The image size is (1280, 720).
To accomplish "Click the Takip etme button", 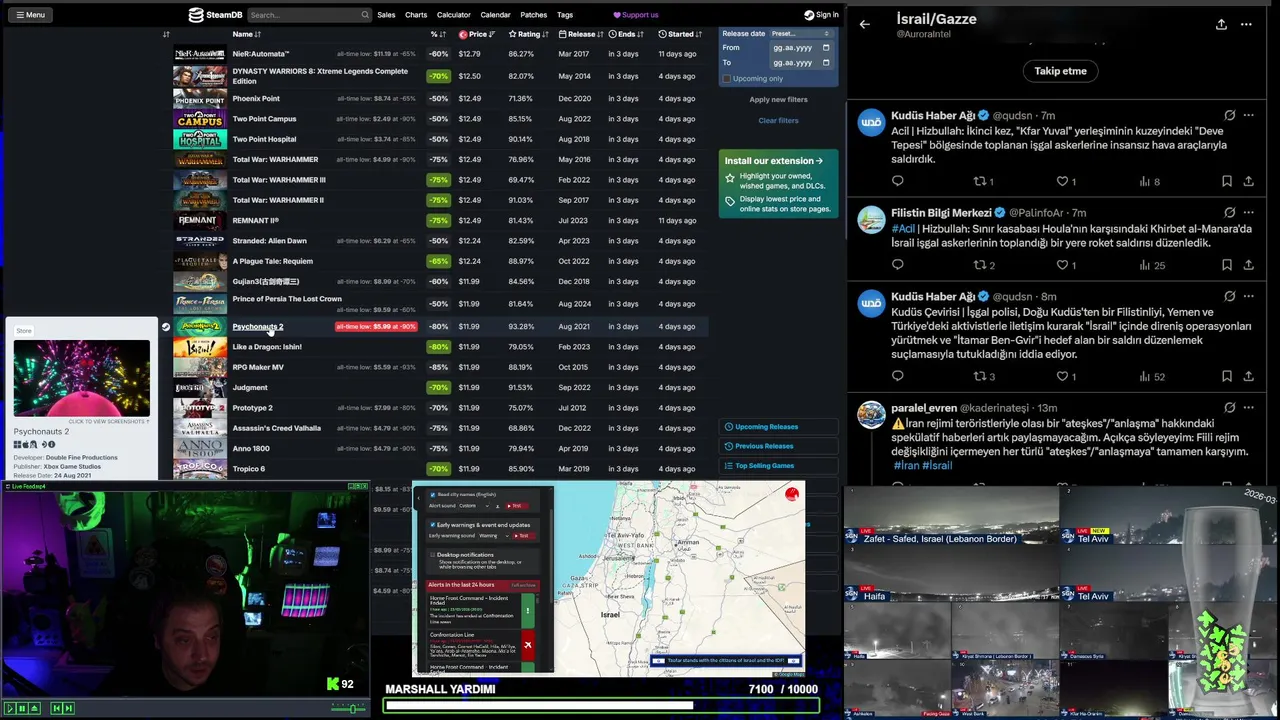I will click(1060, 71).
